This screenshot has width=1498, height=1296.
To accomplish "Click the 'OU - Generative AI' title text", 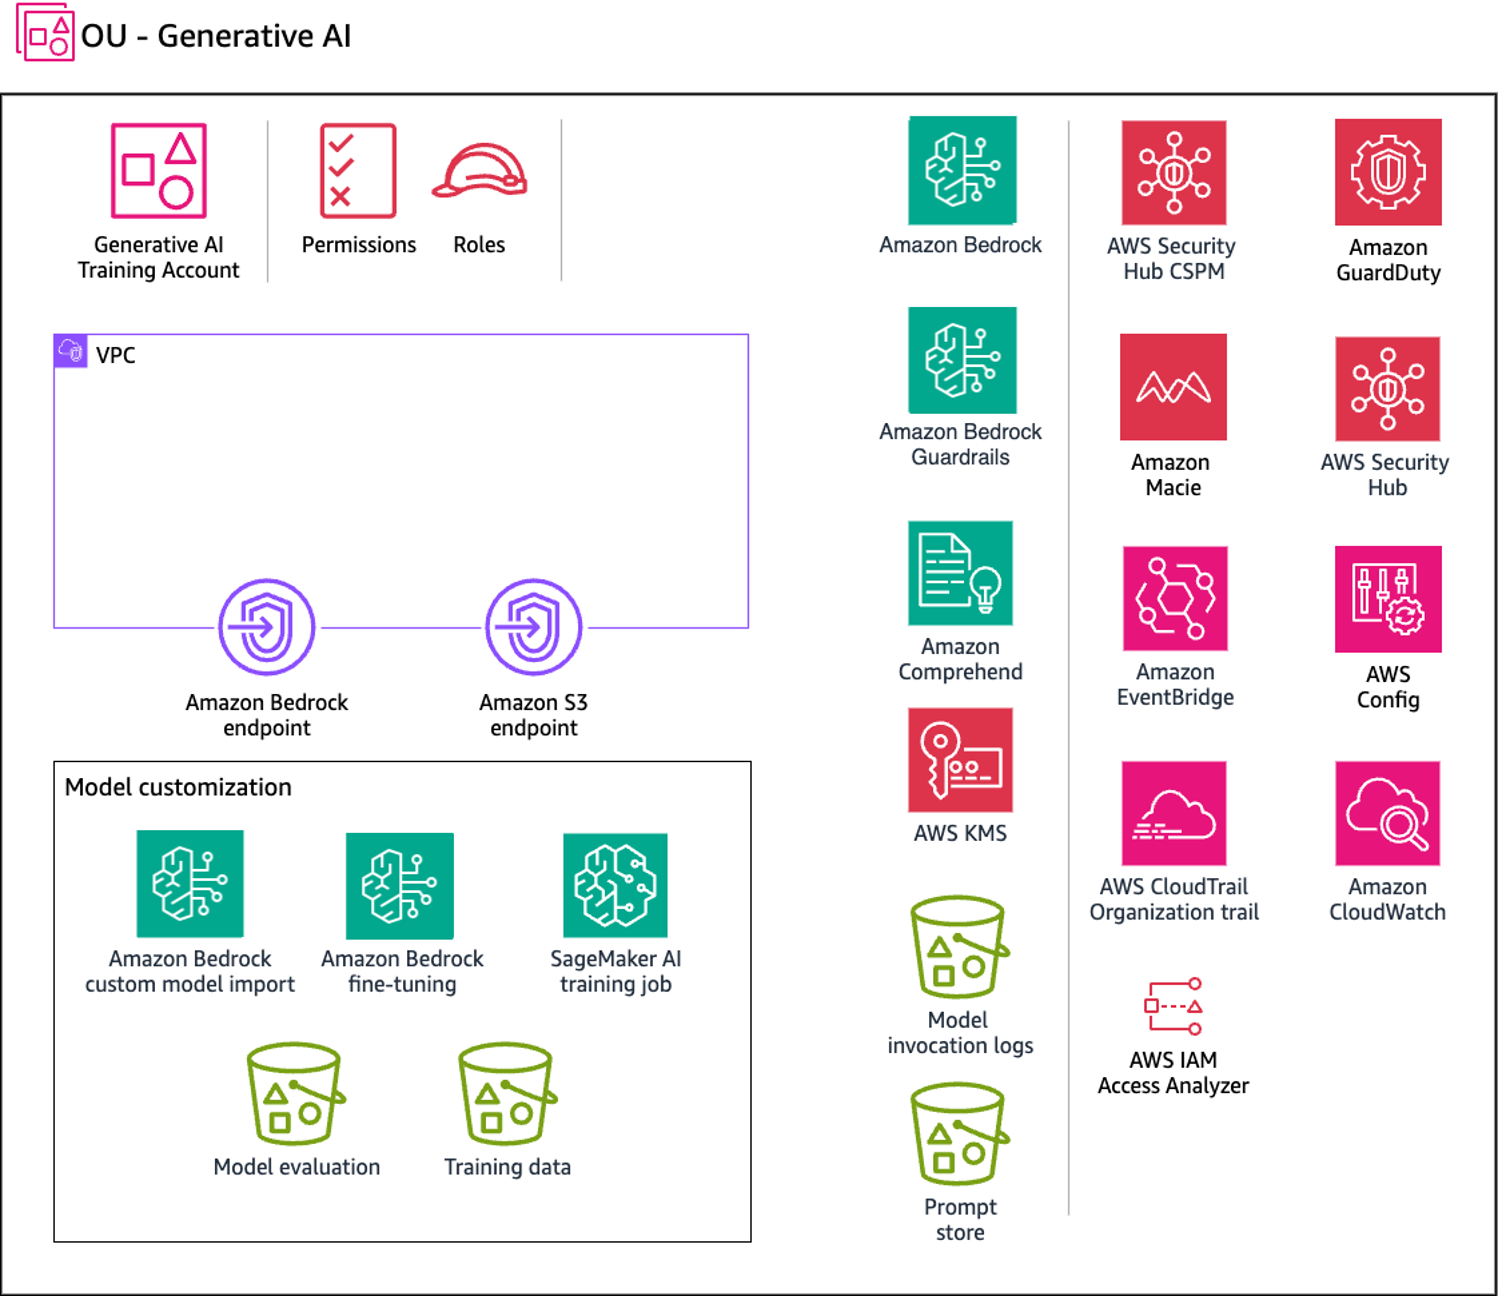I will point(216,36).
